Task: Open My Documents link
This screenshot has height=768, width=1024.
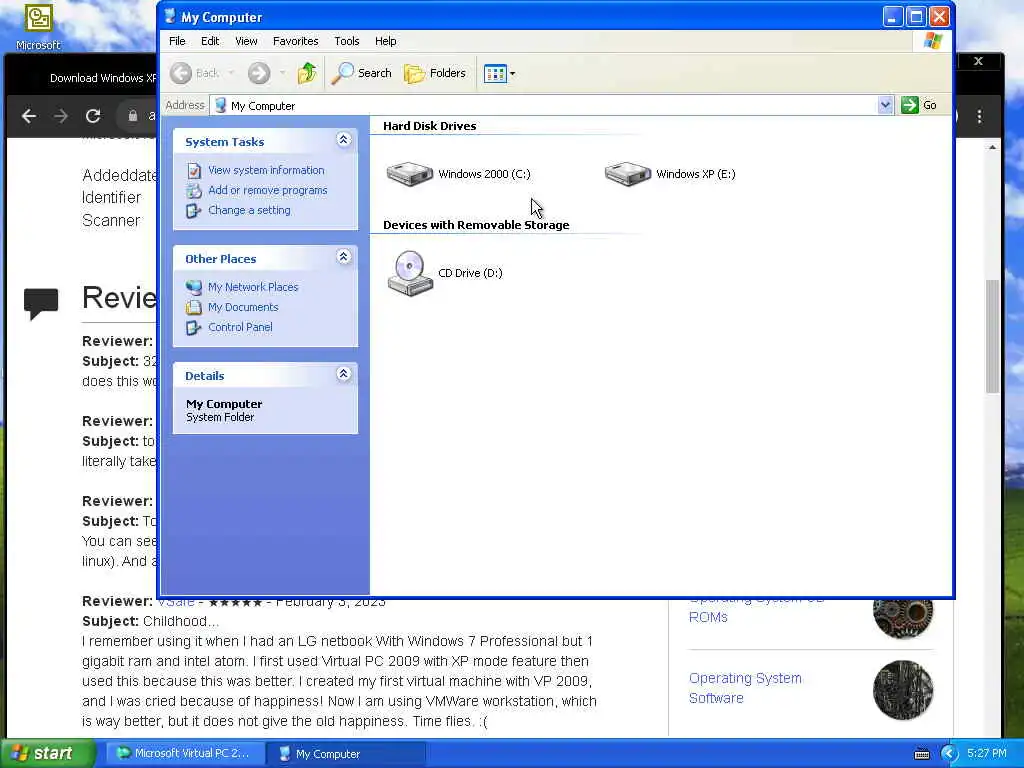Action: 243,307
